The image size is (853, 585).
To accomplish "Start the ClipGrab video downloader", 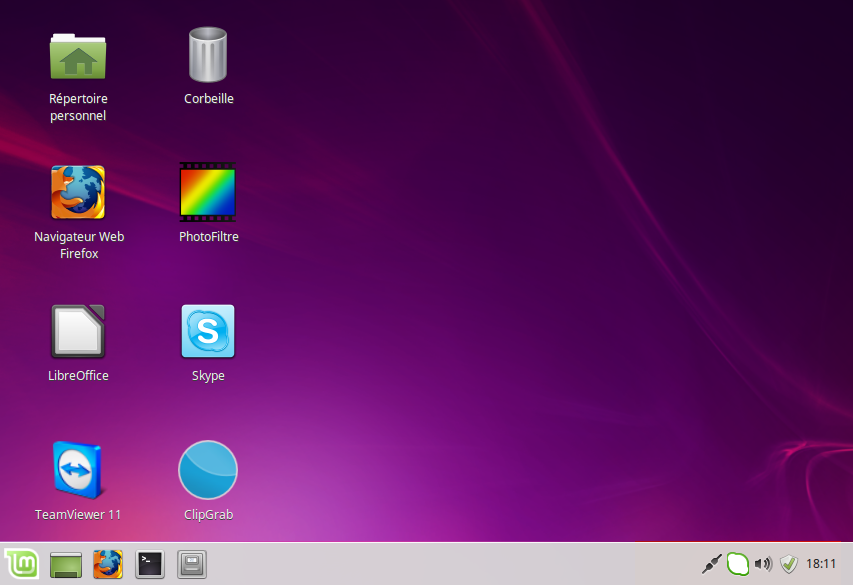I will (x=208, y=469).
